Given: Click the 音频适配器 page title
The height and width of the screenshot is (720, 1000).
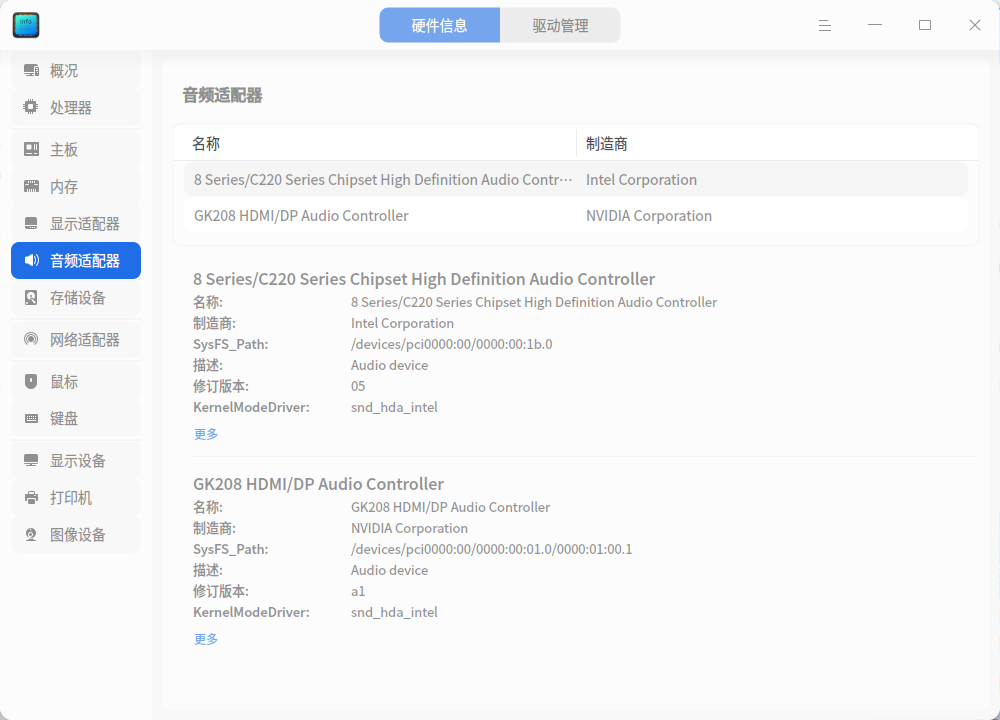Looking at the screenshot, I should pyautogui.click(x=223, y=95).
